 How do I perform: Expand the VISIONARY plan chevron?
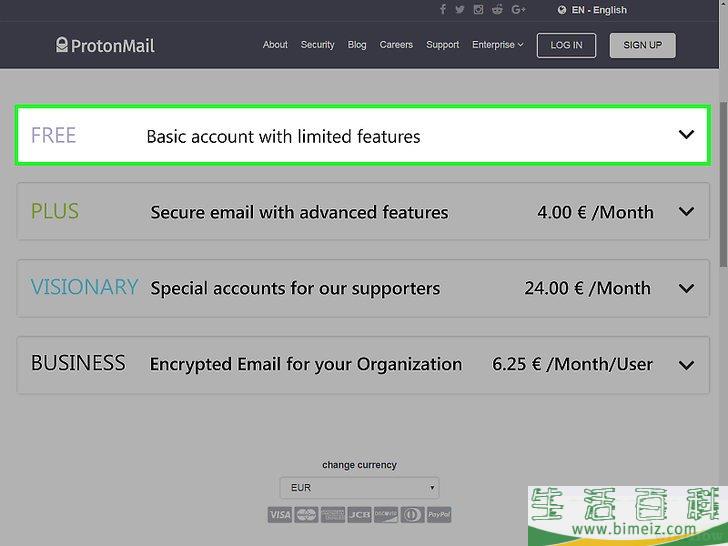point(686,288)
